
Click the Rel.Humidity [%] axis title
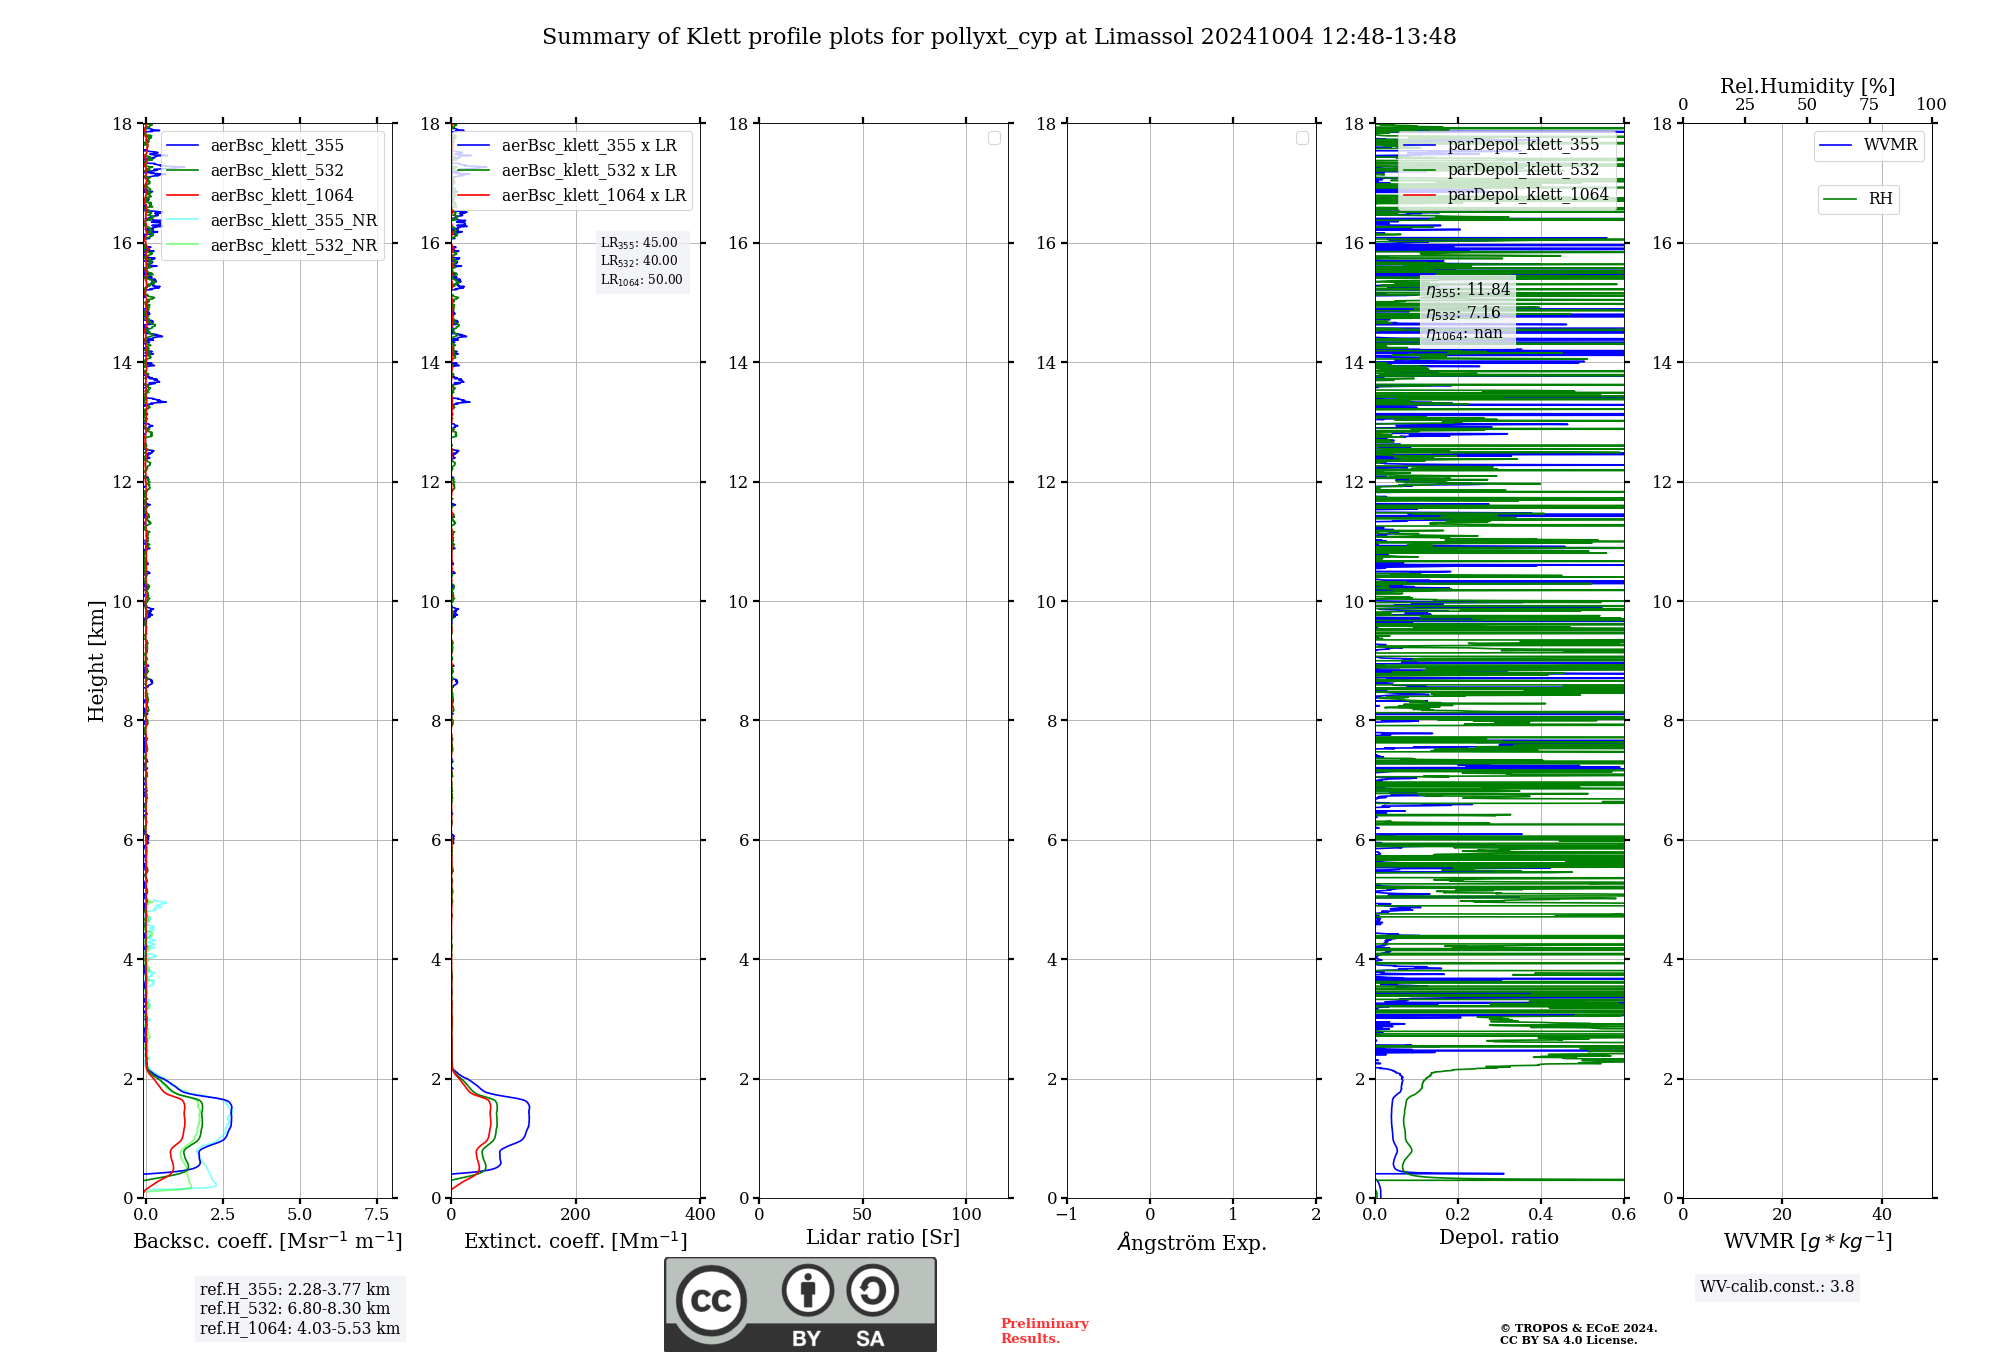pyautogui.click(x=1807, y=86)
